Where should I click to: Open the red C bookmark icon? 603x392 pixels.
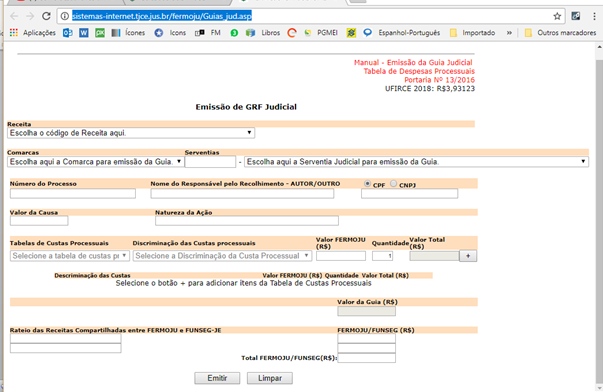tap(292, 33)
